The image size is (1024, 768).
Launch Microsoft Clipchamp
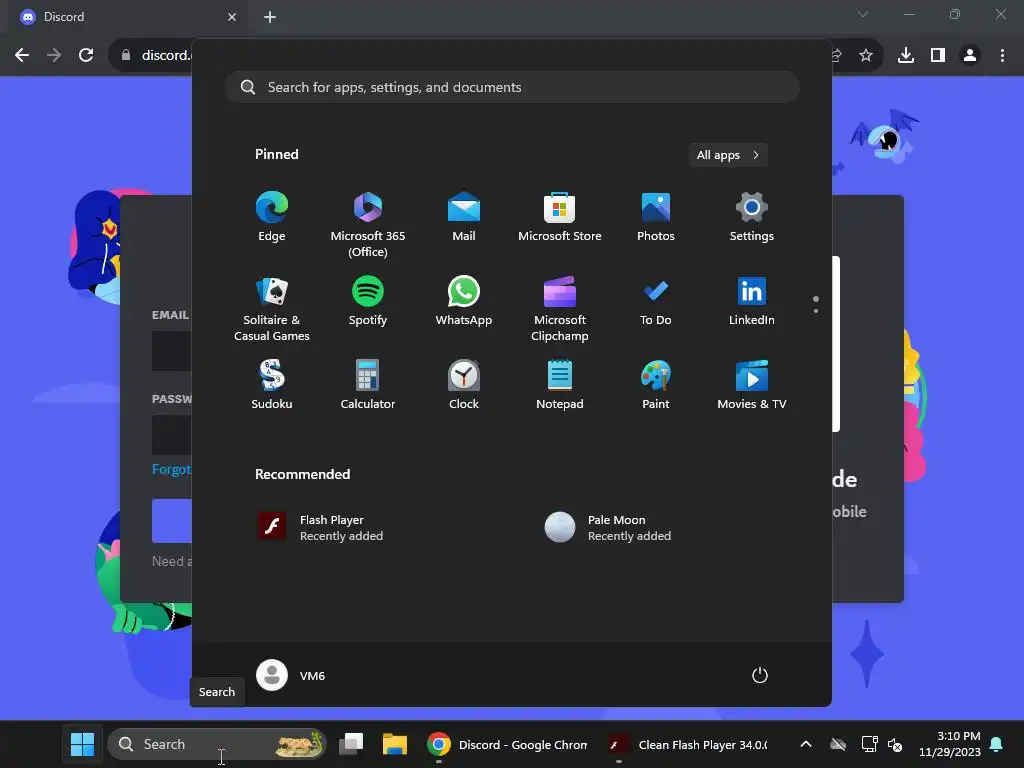(x=560, y=308)
